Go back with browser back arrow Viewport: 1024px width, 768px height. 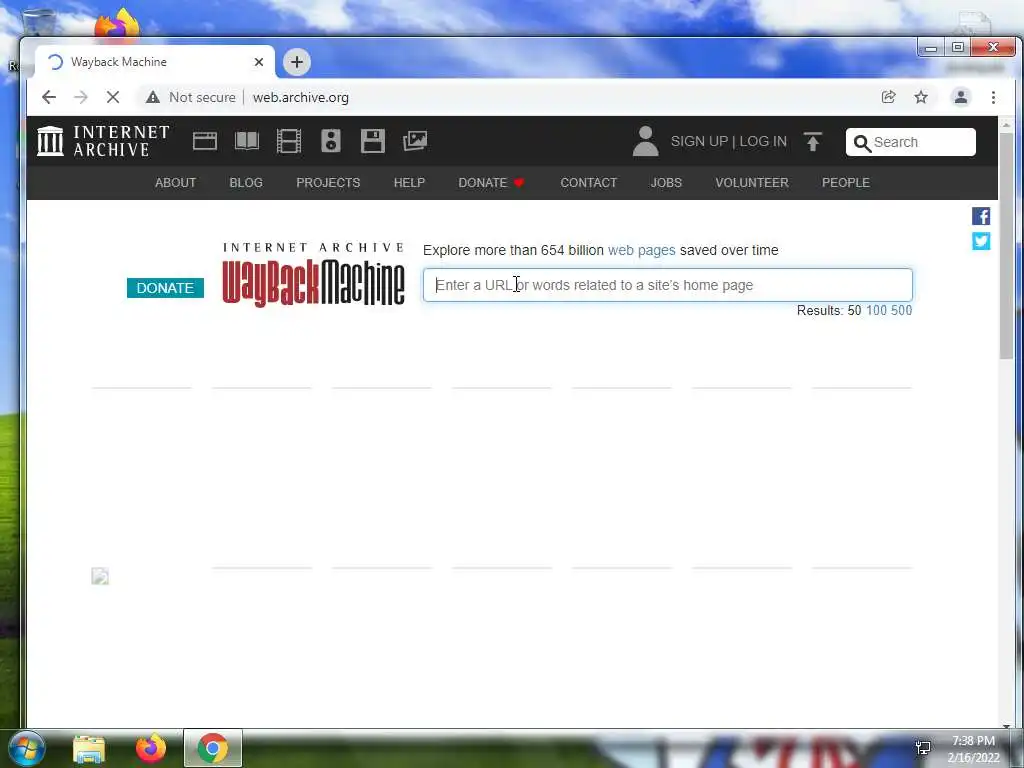[x=49, y=97]
